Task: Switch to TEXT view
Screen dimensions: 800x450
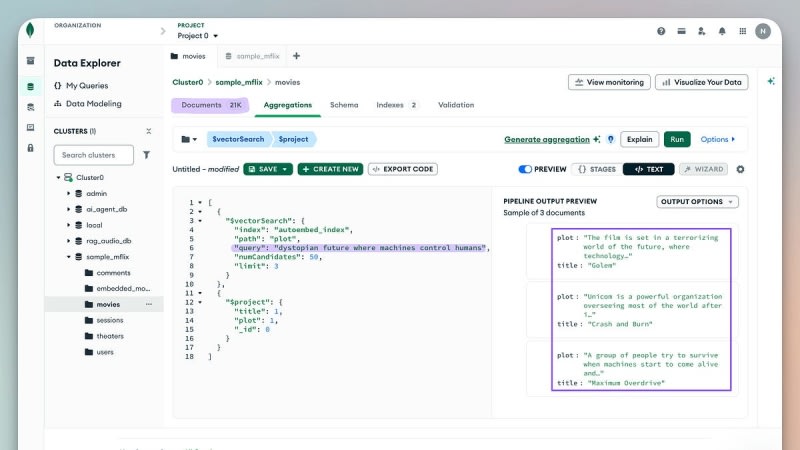Action: 648,169
